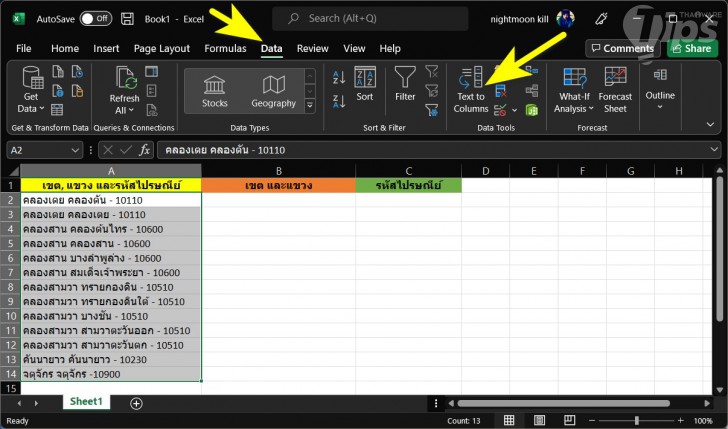Switch to Normal view in status bar
This screenshot has width=728, height=429.
click(509, 420)
